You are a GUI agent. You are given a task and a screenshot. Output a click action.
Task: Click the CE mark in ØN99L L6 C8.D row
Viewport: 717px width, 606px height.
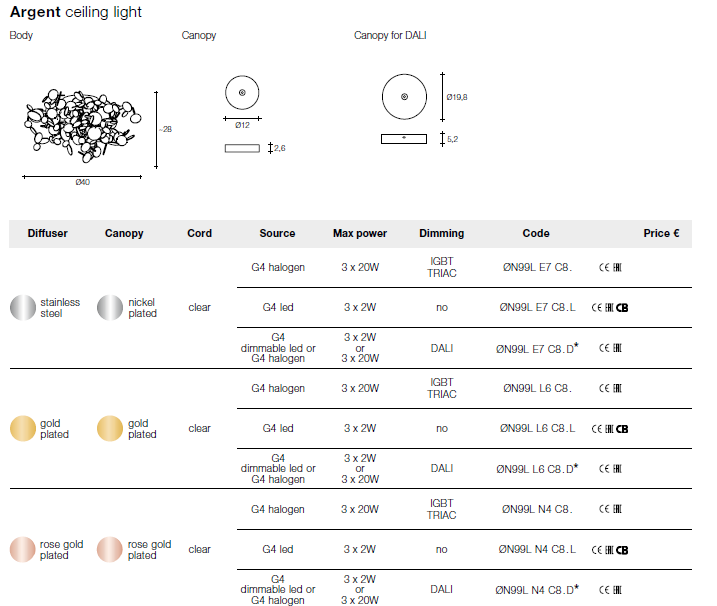(604, 469)
